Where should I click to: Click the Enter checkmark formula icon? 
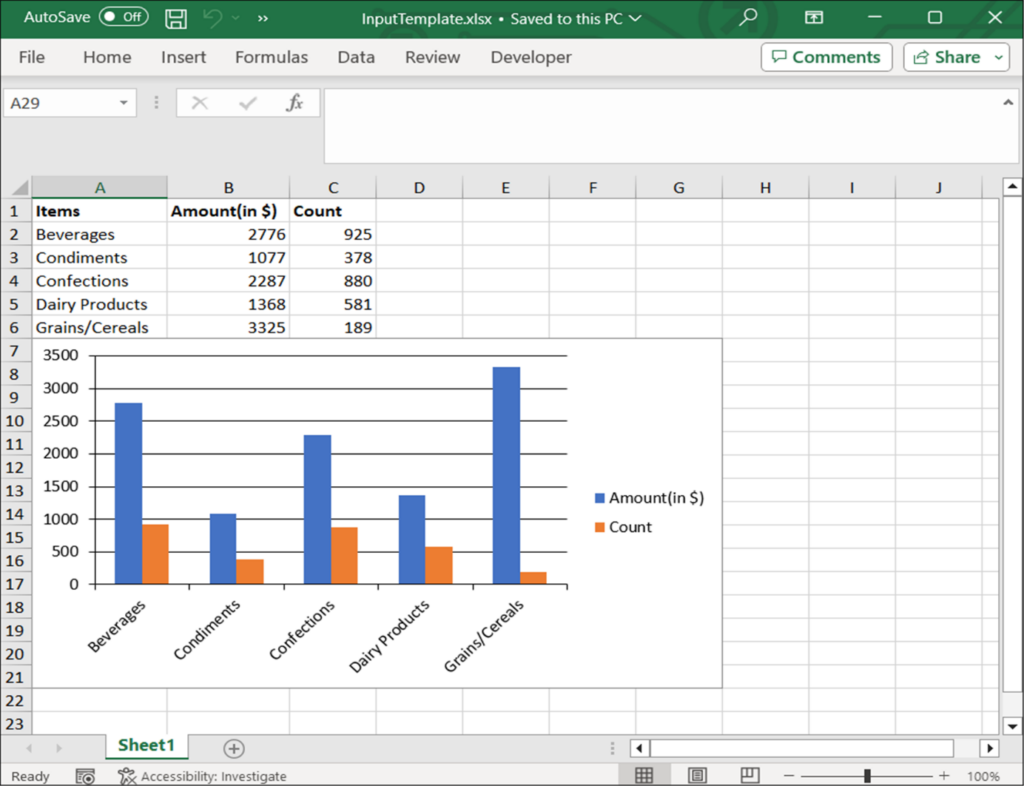pyautogui.click(x=248, y=103)
